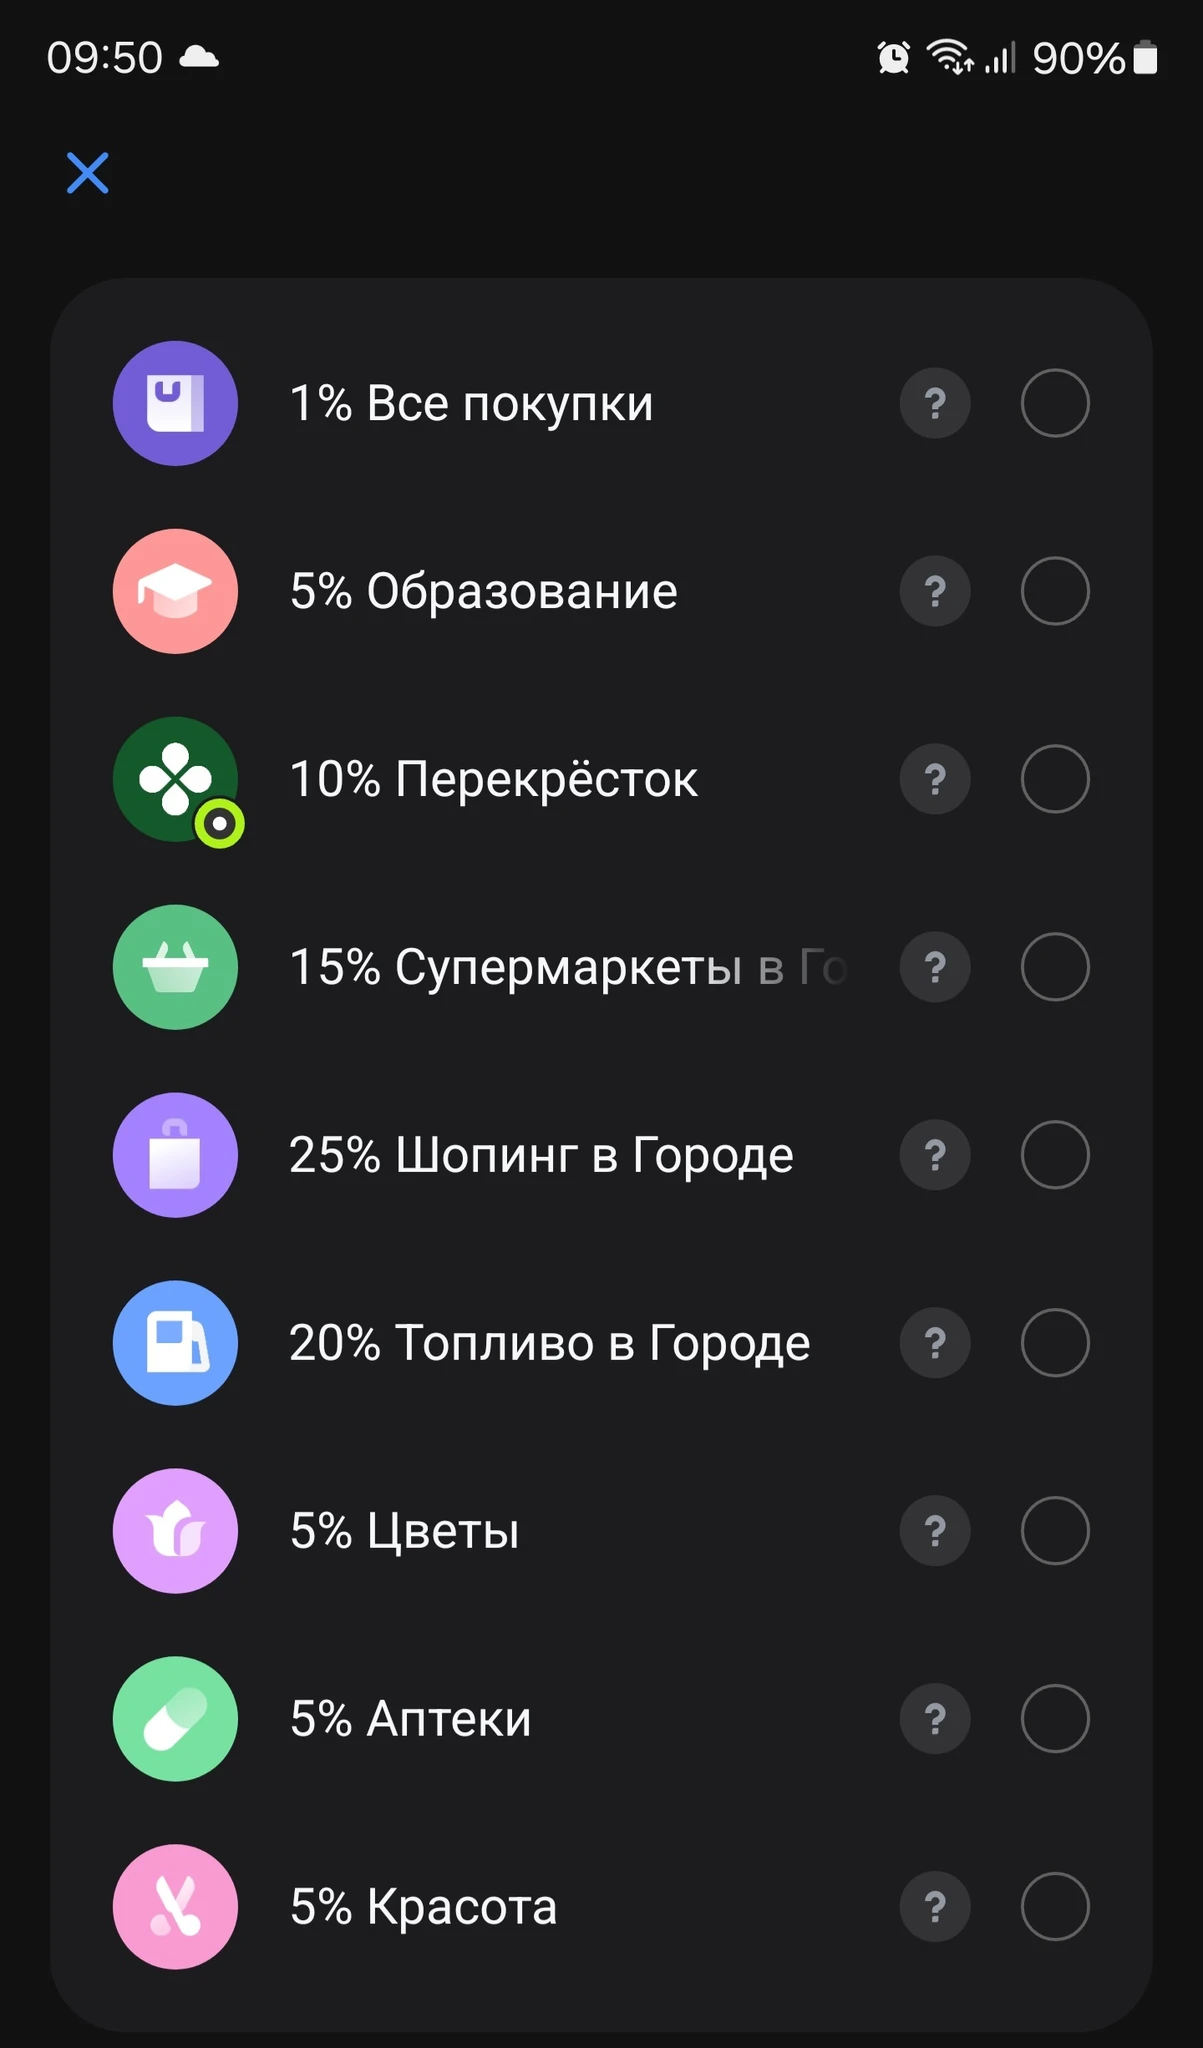Tap the '25% Шопинг в Городе' label text
Viewport: 1203px width, 2048px height.
point(541,1155)
